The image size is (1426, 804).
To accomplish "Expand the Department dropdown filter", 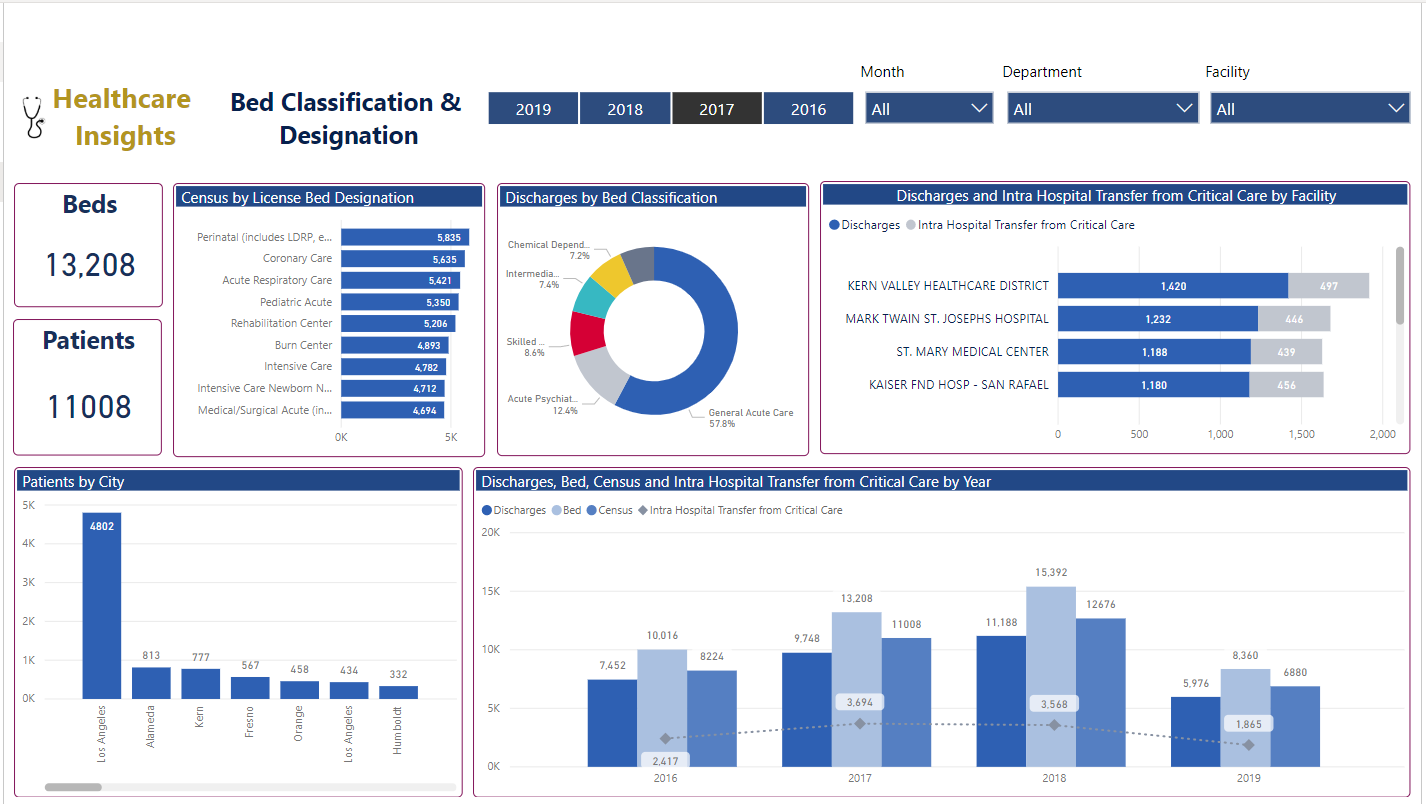I will click(1102, 109).
